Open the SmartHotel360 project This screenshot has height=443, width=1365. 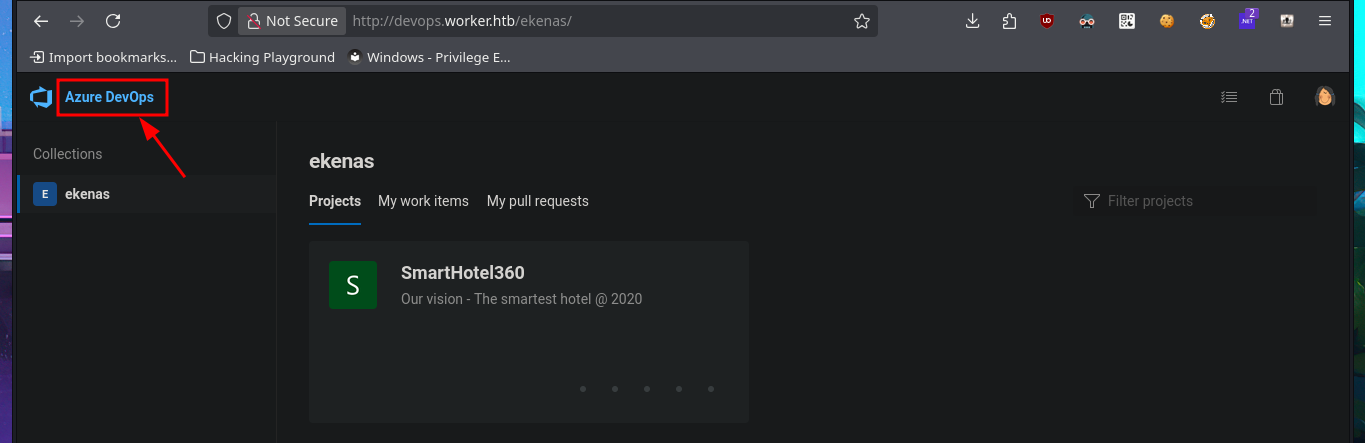pos(462,273)
